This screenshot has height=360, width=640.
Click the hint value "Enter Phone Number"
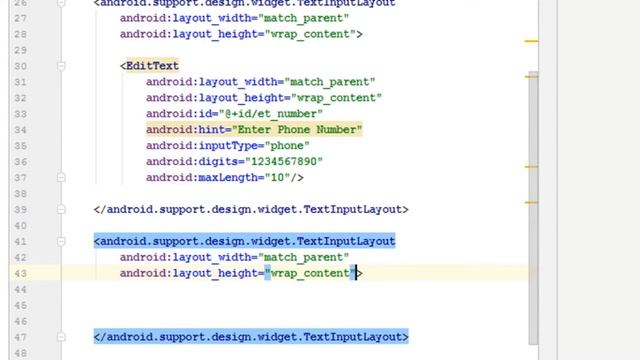pos(297,130)
